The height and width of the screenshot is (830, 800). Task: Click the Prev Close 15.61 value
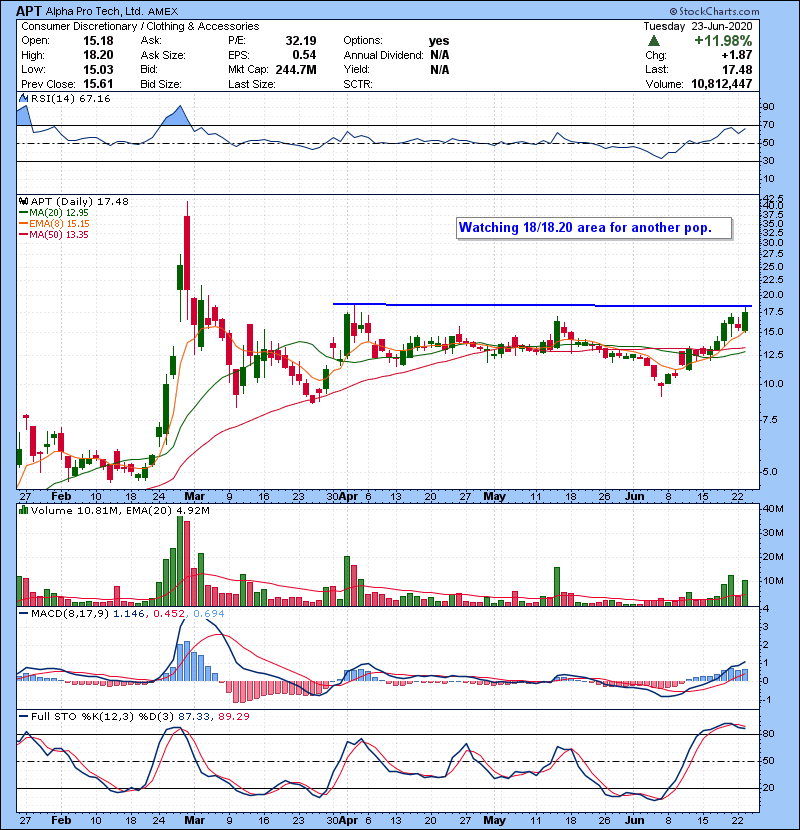[98, 84]
